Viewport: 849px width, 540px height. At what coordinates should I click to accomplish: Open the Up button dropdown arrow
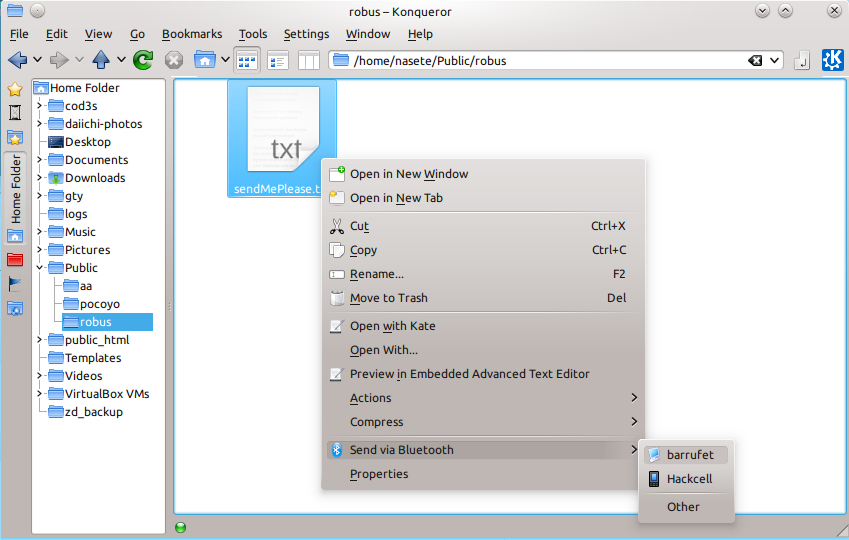121,60
